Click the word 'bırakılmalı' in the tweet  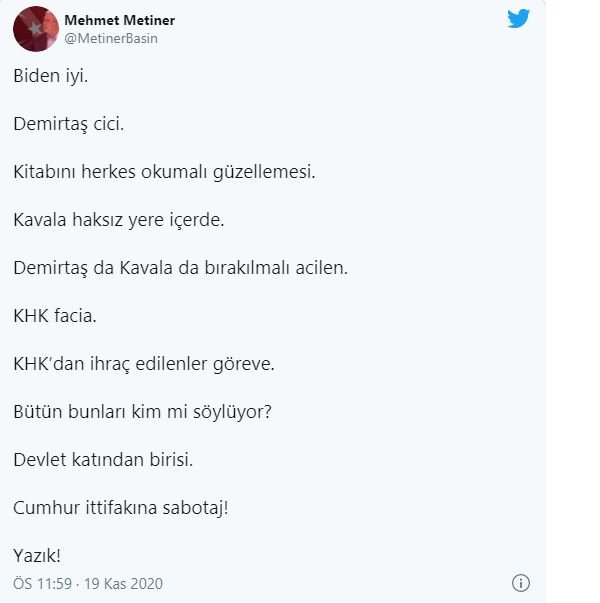pyautogui.click(x=247, y=268)
